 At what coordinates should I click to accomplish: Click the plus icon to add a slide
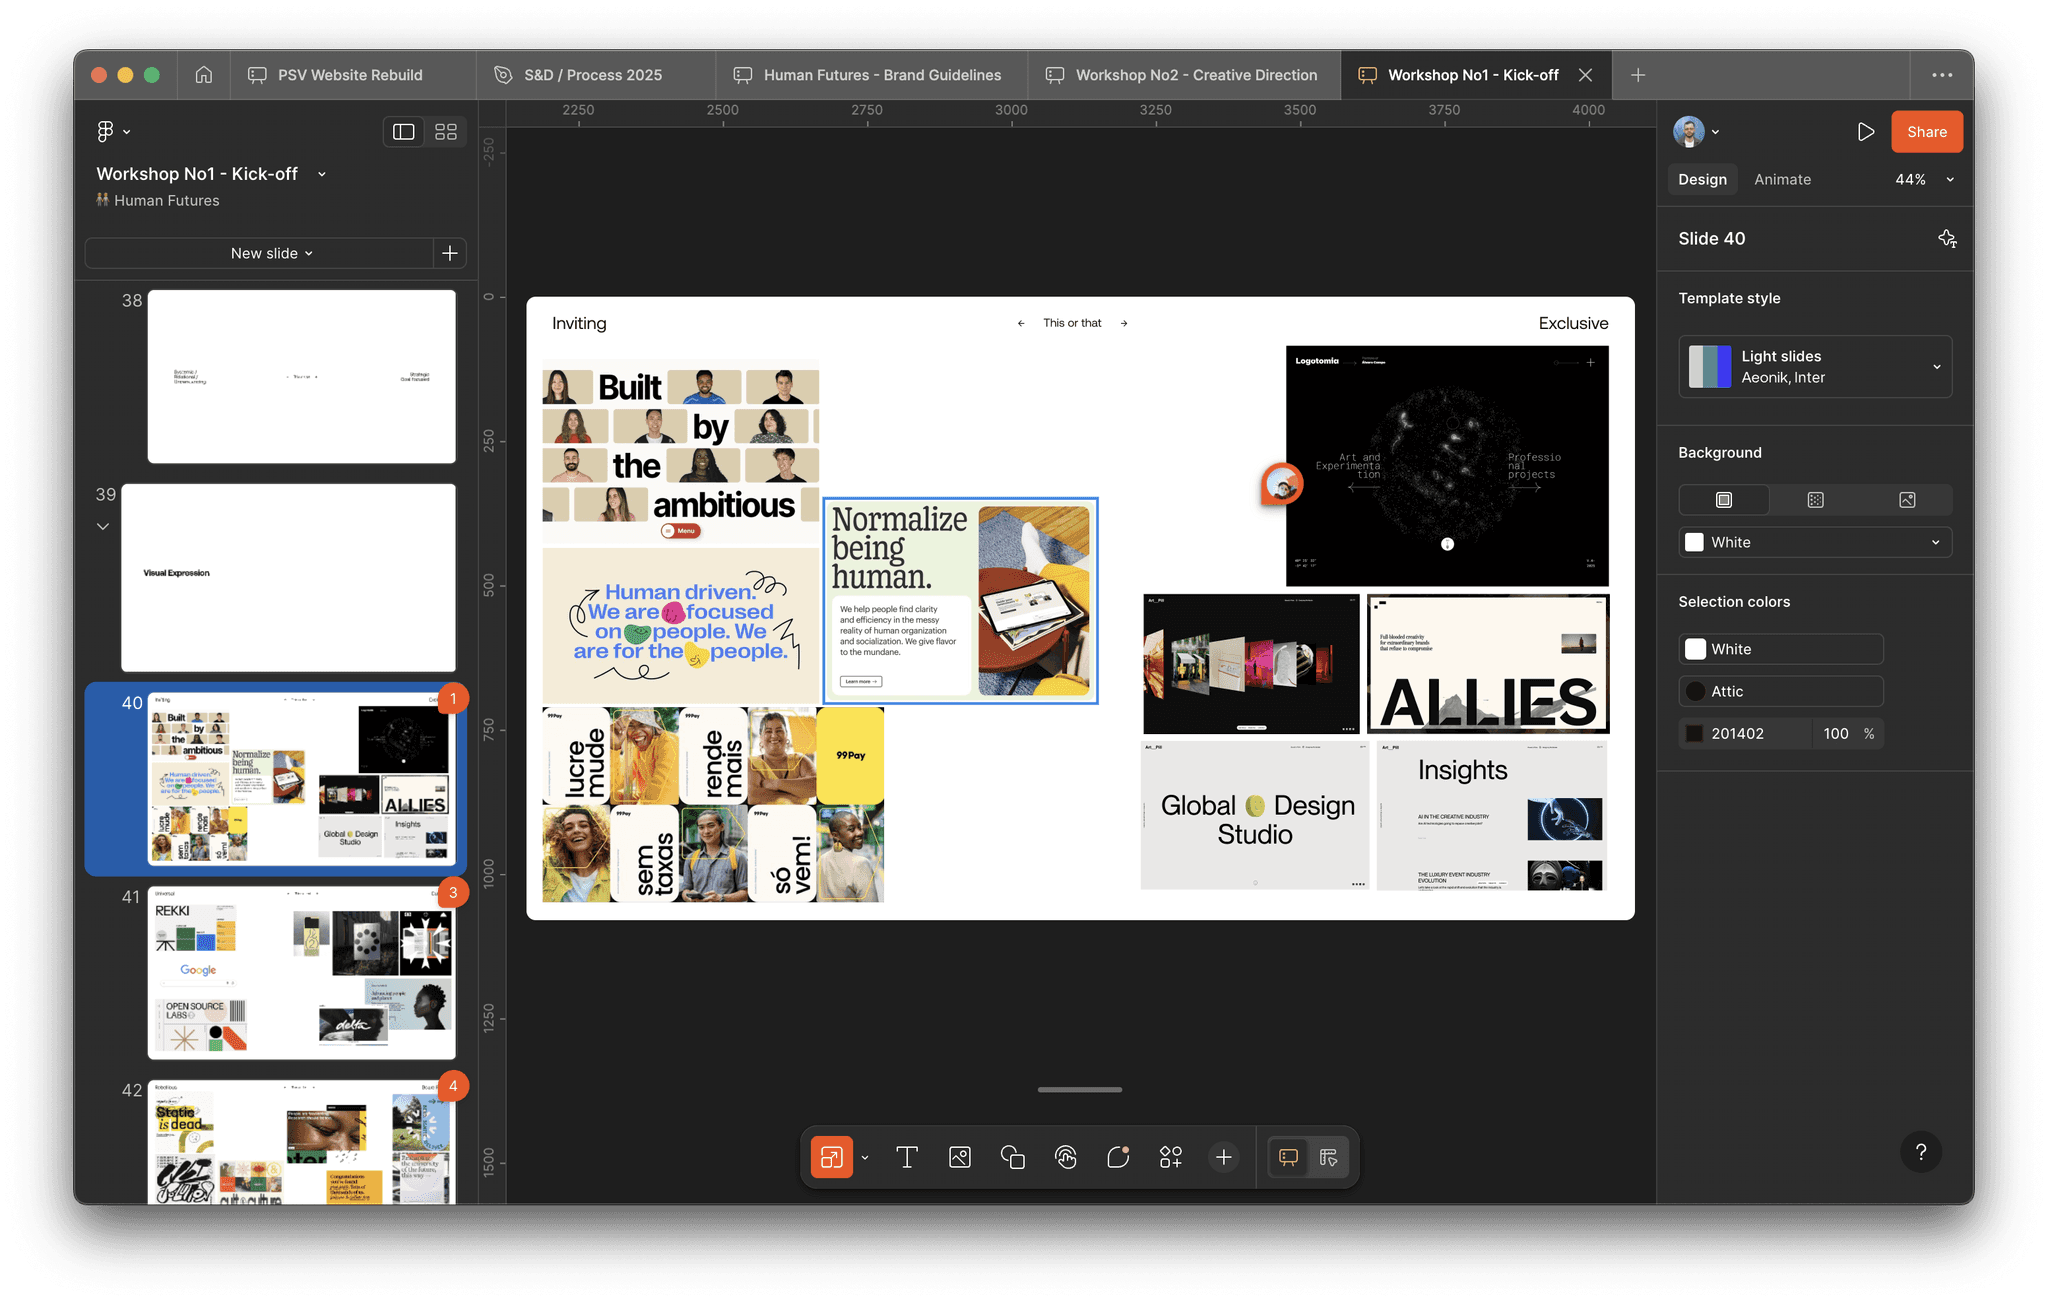(450, 253)
